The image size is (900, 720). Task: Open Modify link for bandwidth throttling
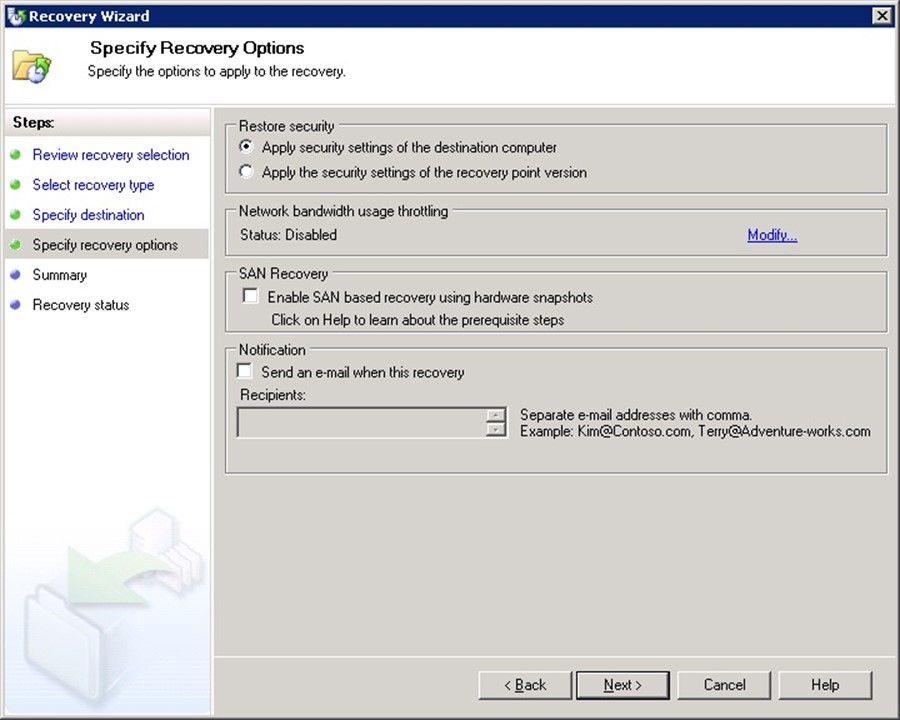771,235
